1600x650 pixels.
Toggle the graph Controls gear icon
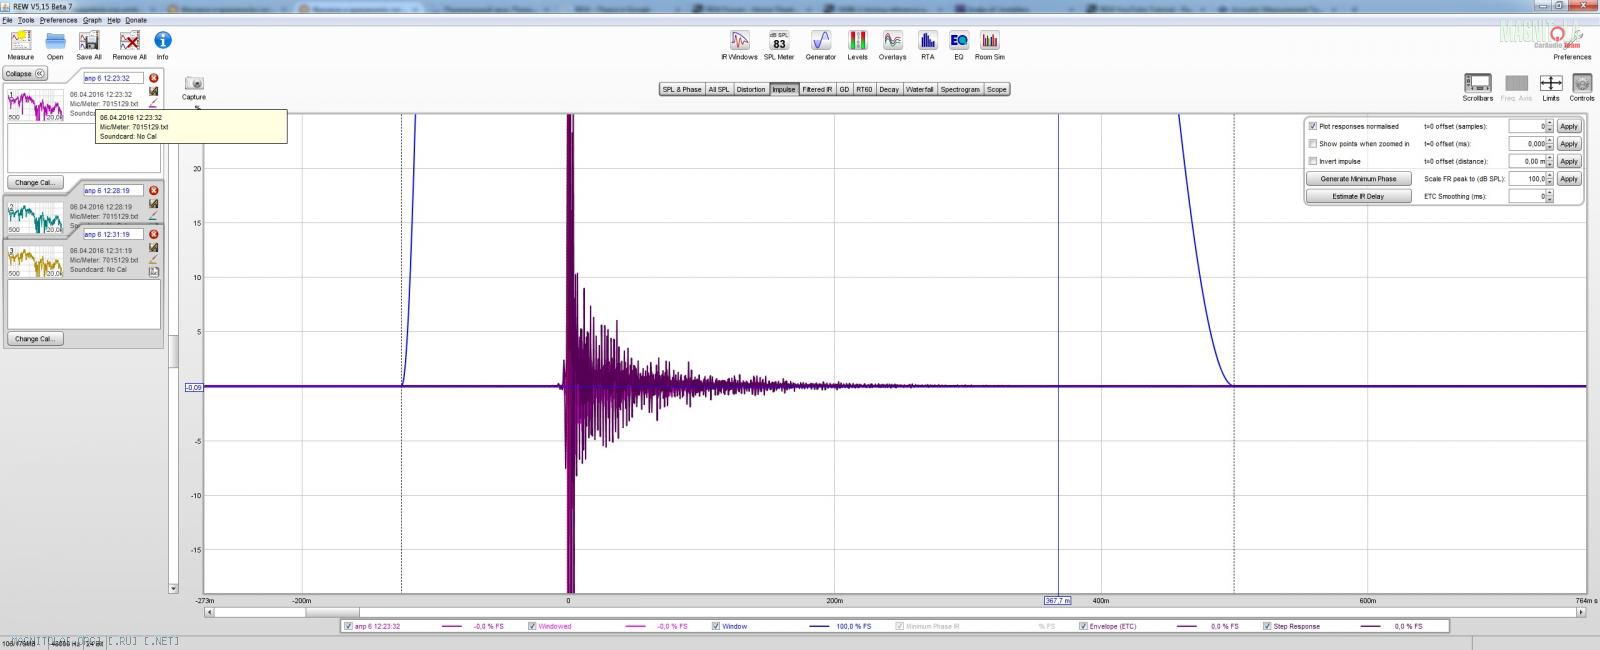(1581, 83)
